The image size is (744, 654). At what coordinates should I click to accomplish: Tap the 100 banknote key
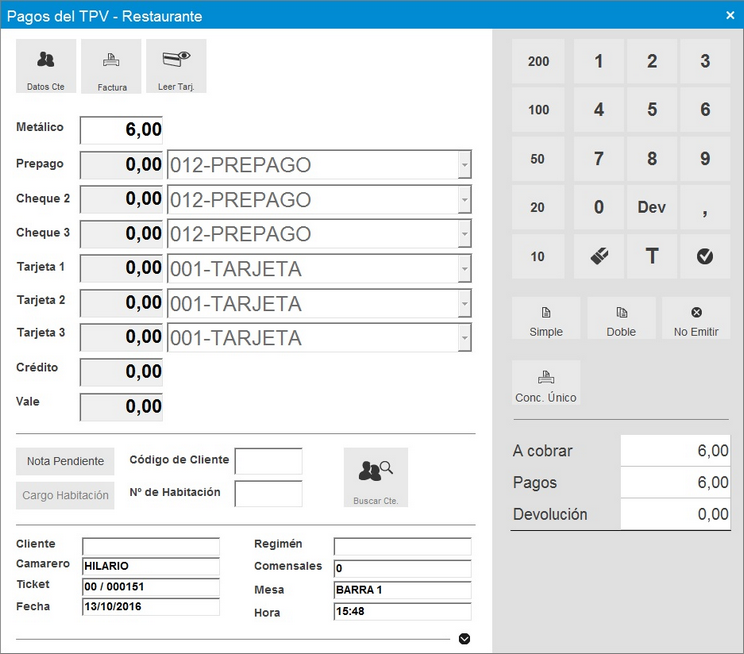tap(538, 110)
